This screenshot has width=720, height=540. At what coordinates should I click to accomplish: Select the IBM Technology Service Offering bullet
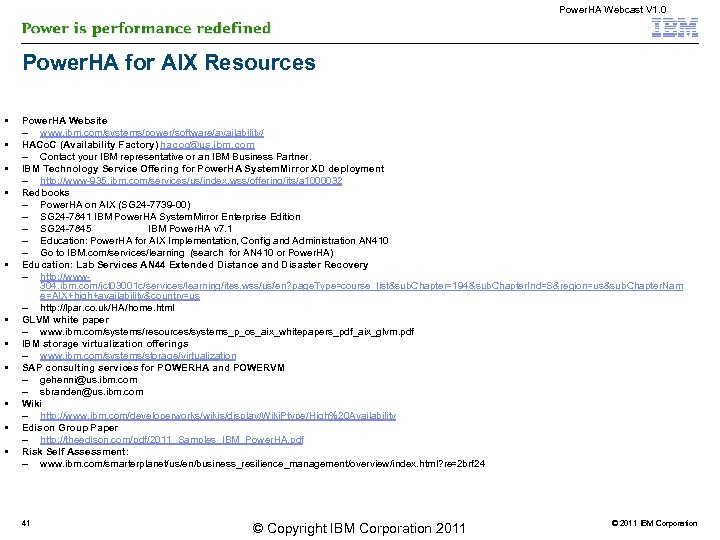[203, 169]
